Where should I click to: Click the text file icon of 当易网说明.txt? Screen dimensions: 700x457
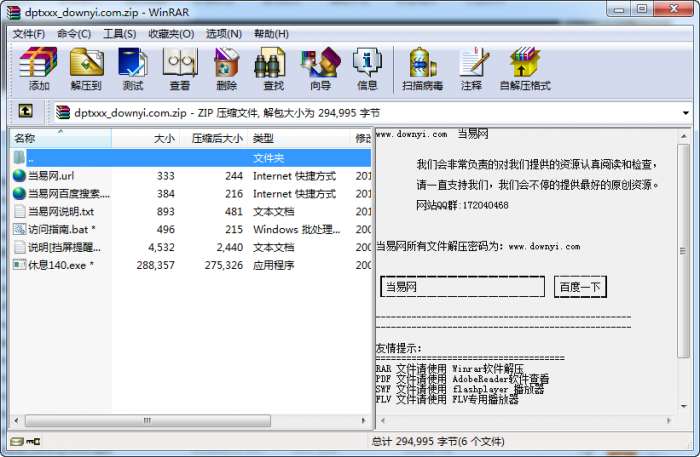pos(19,211)
